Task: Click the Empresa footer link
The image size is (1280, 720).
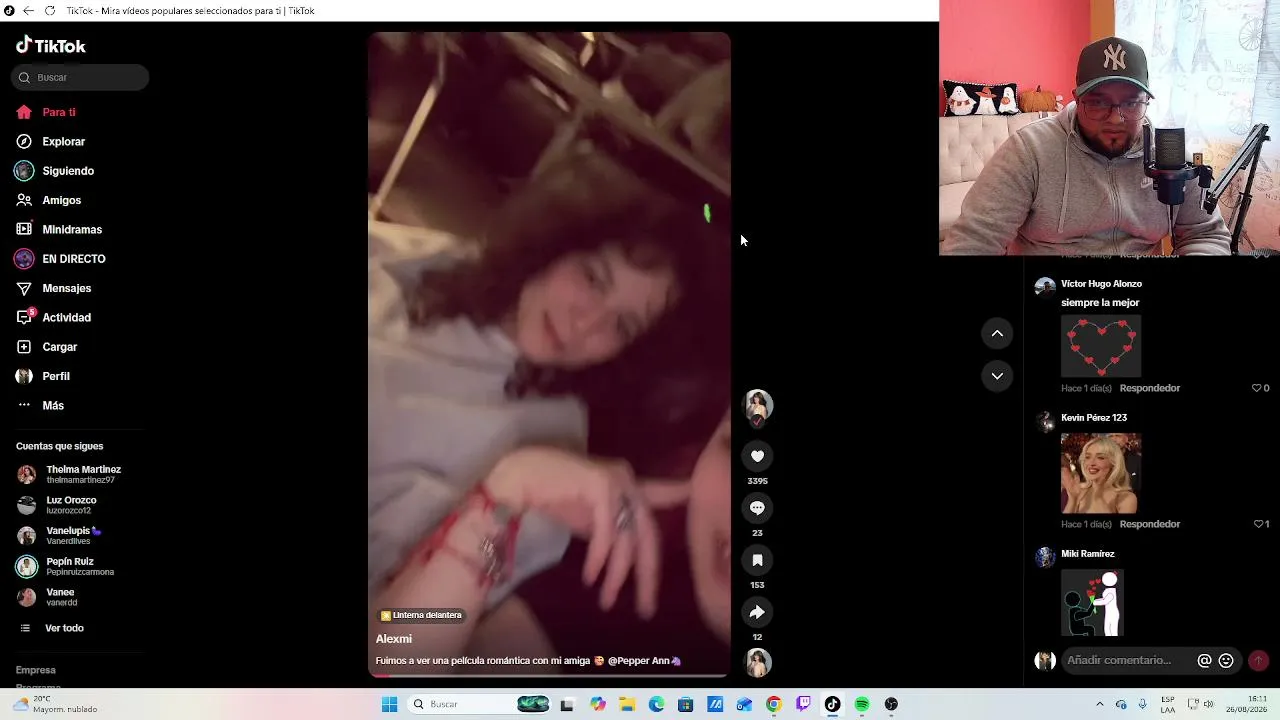Action: (36, 670)
